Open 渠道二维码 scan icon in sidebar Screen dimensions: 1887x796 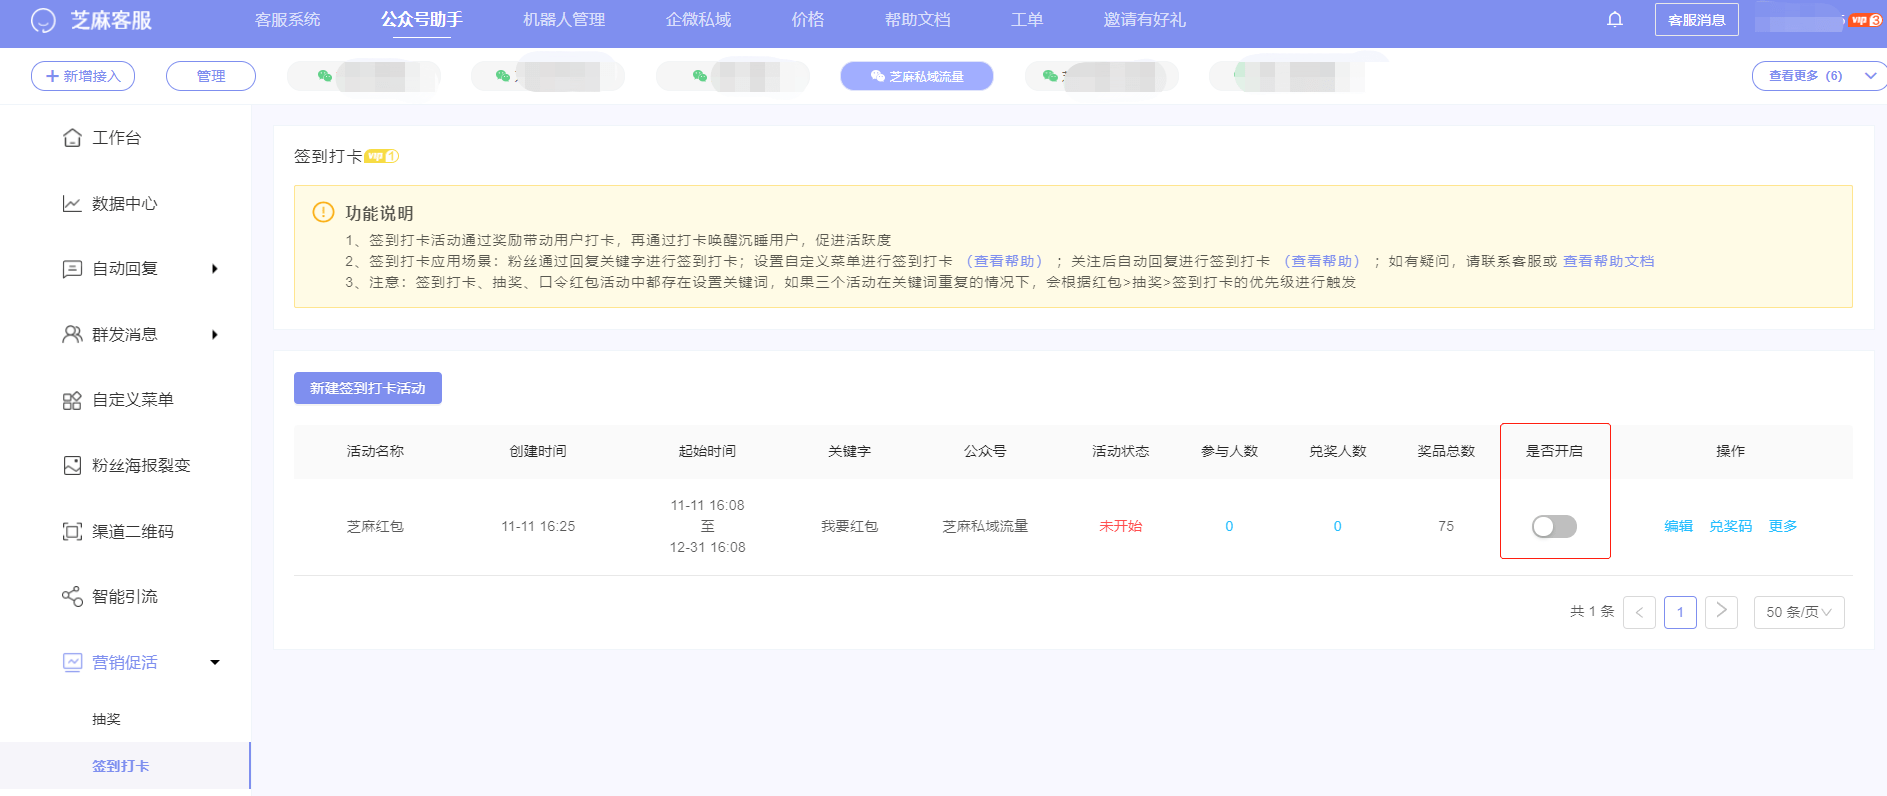72,532
